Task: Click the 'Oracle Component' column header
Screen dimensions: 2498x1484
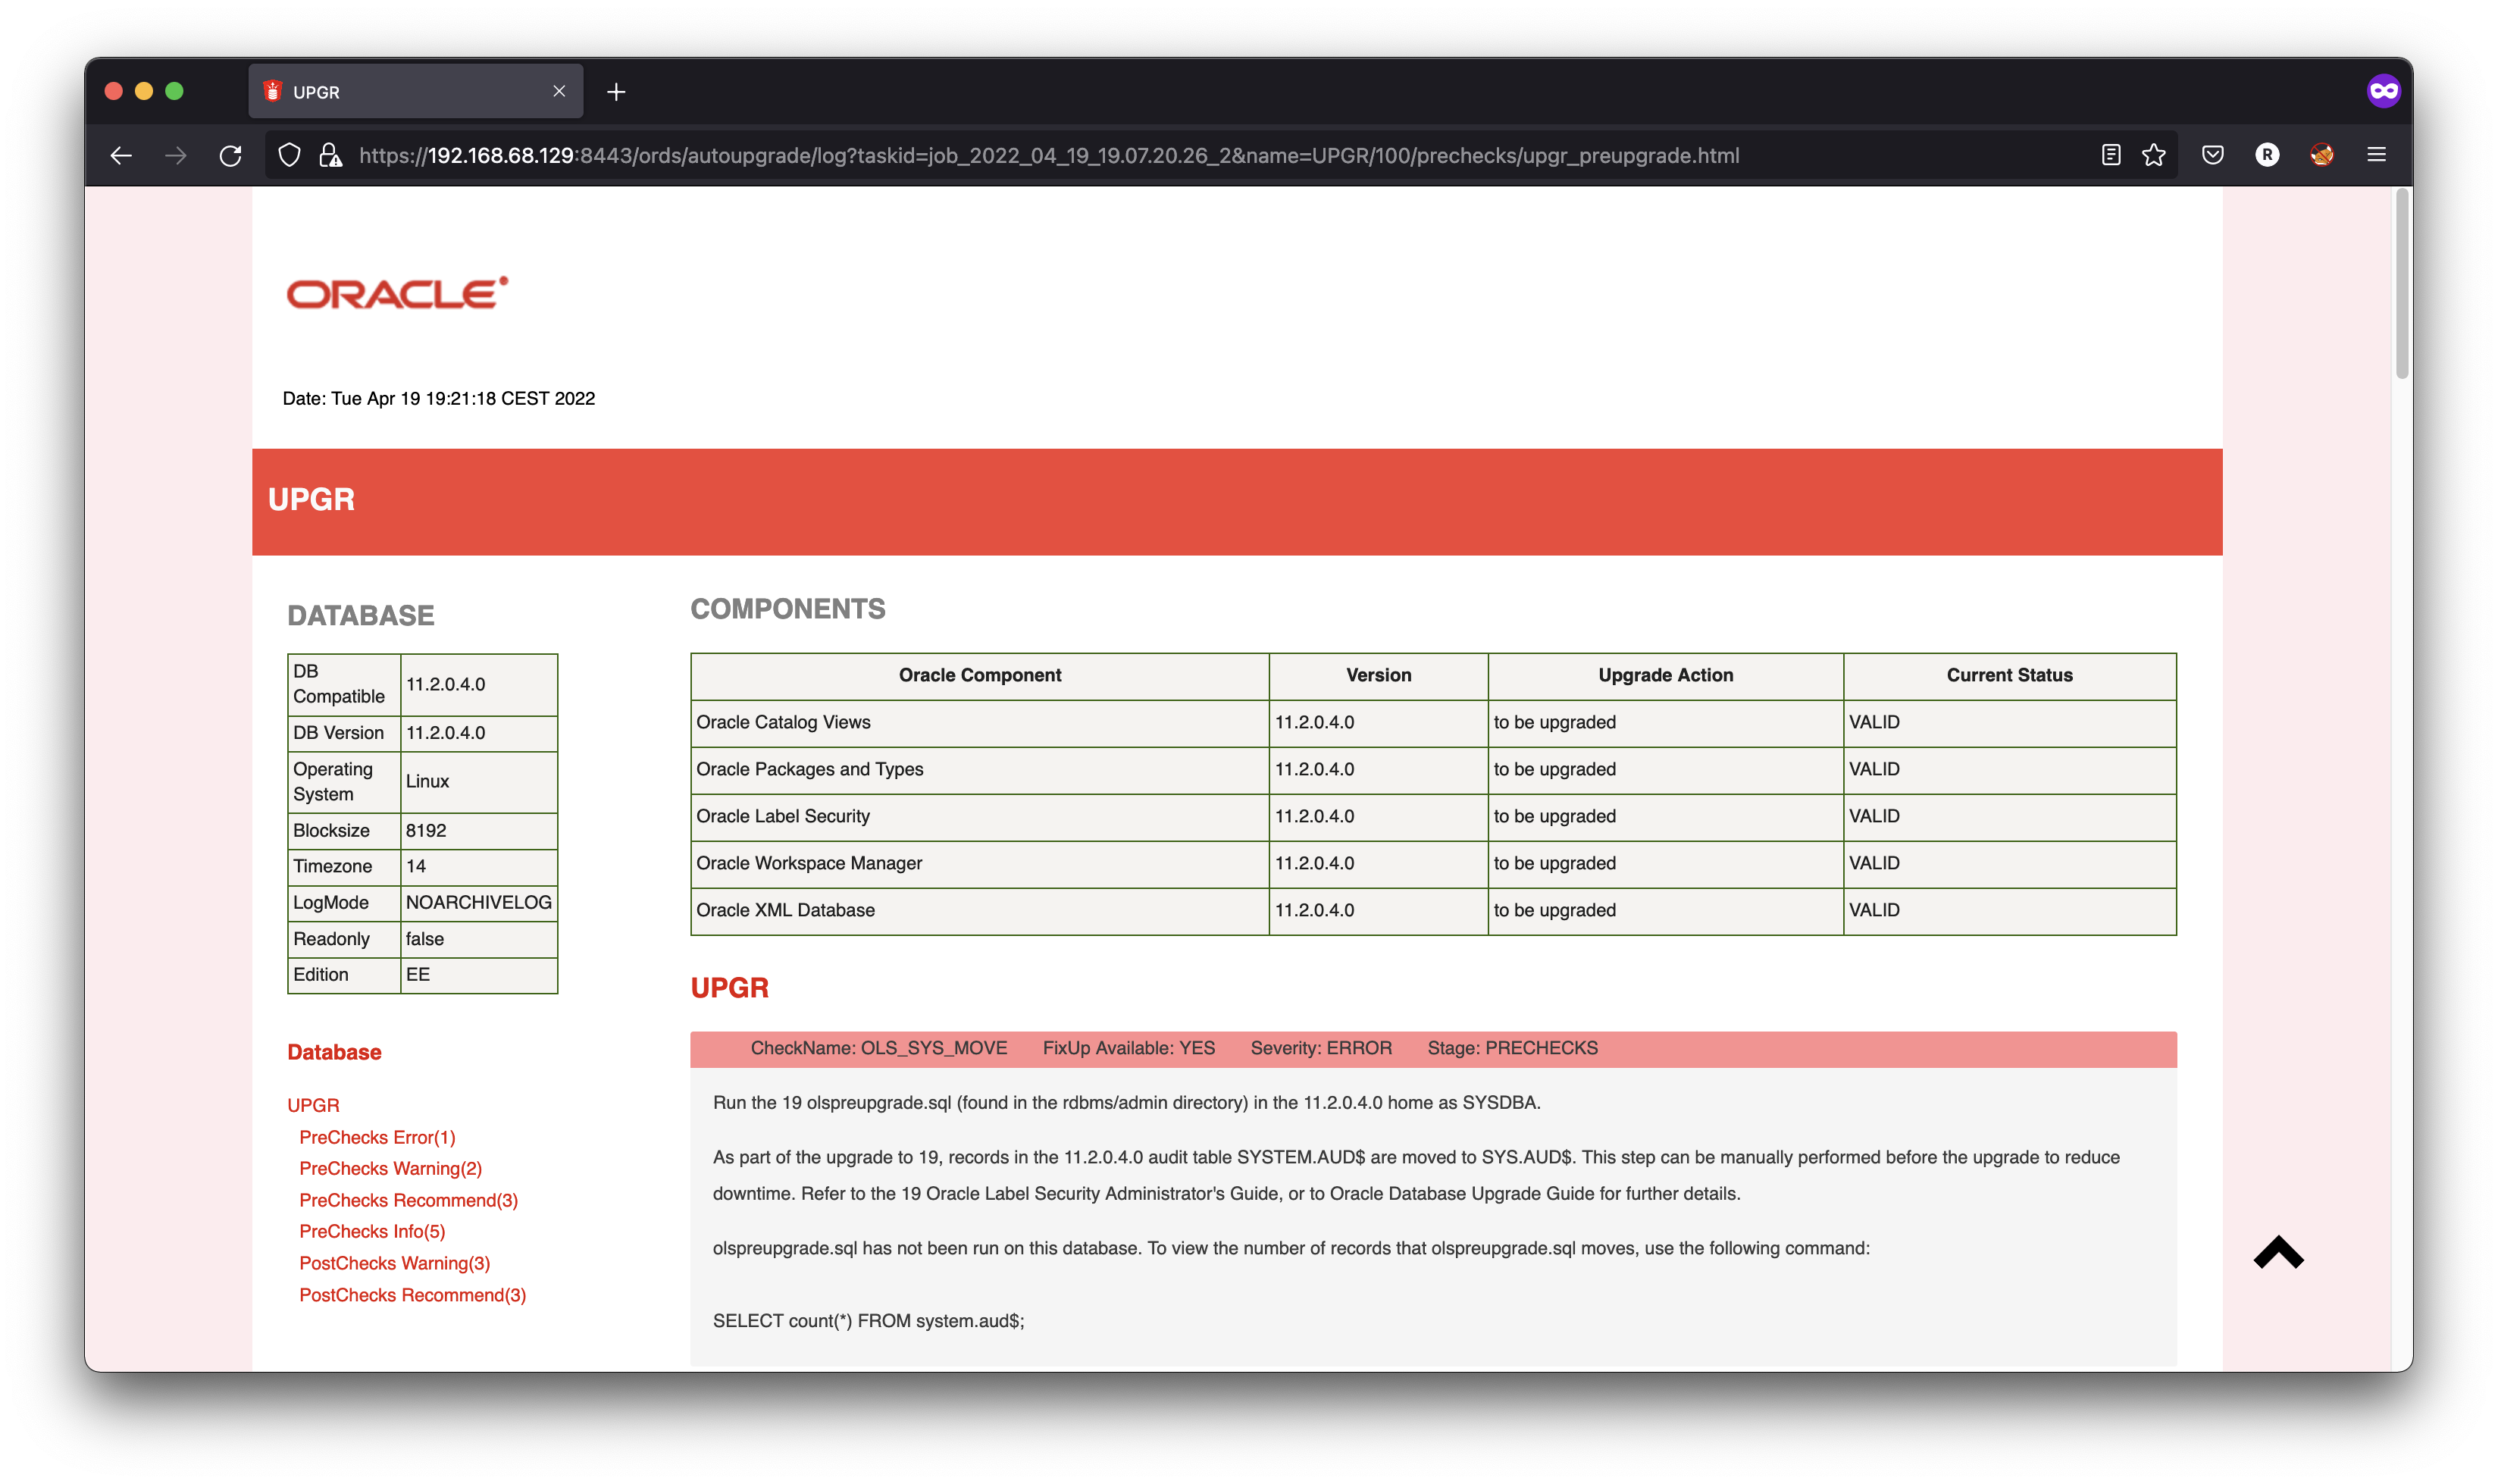Action: 979,676
